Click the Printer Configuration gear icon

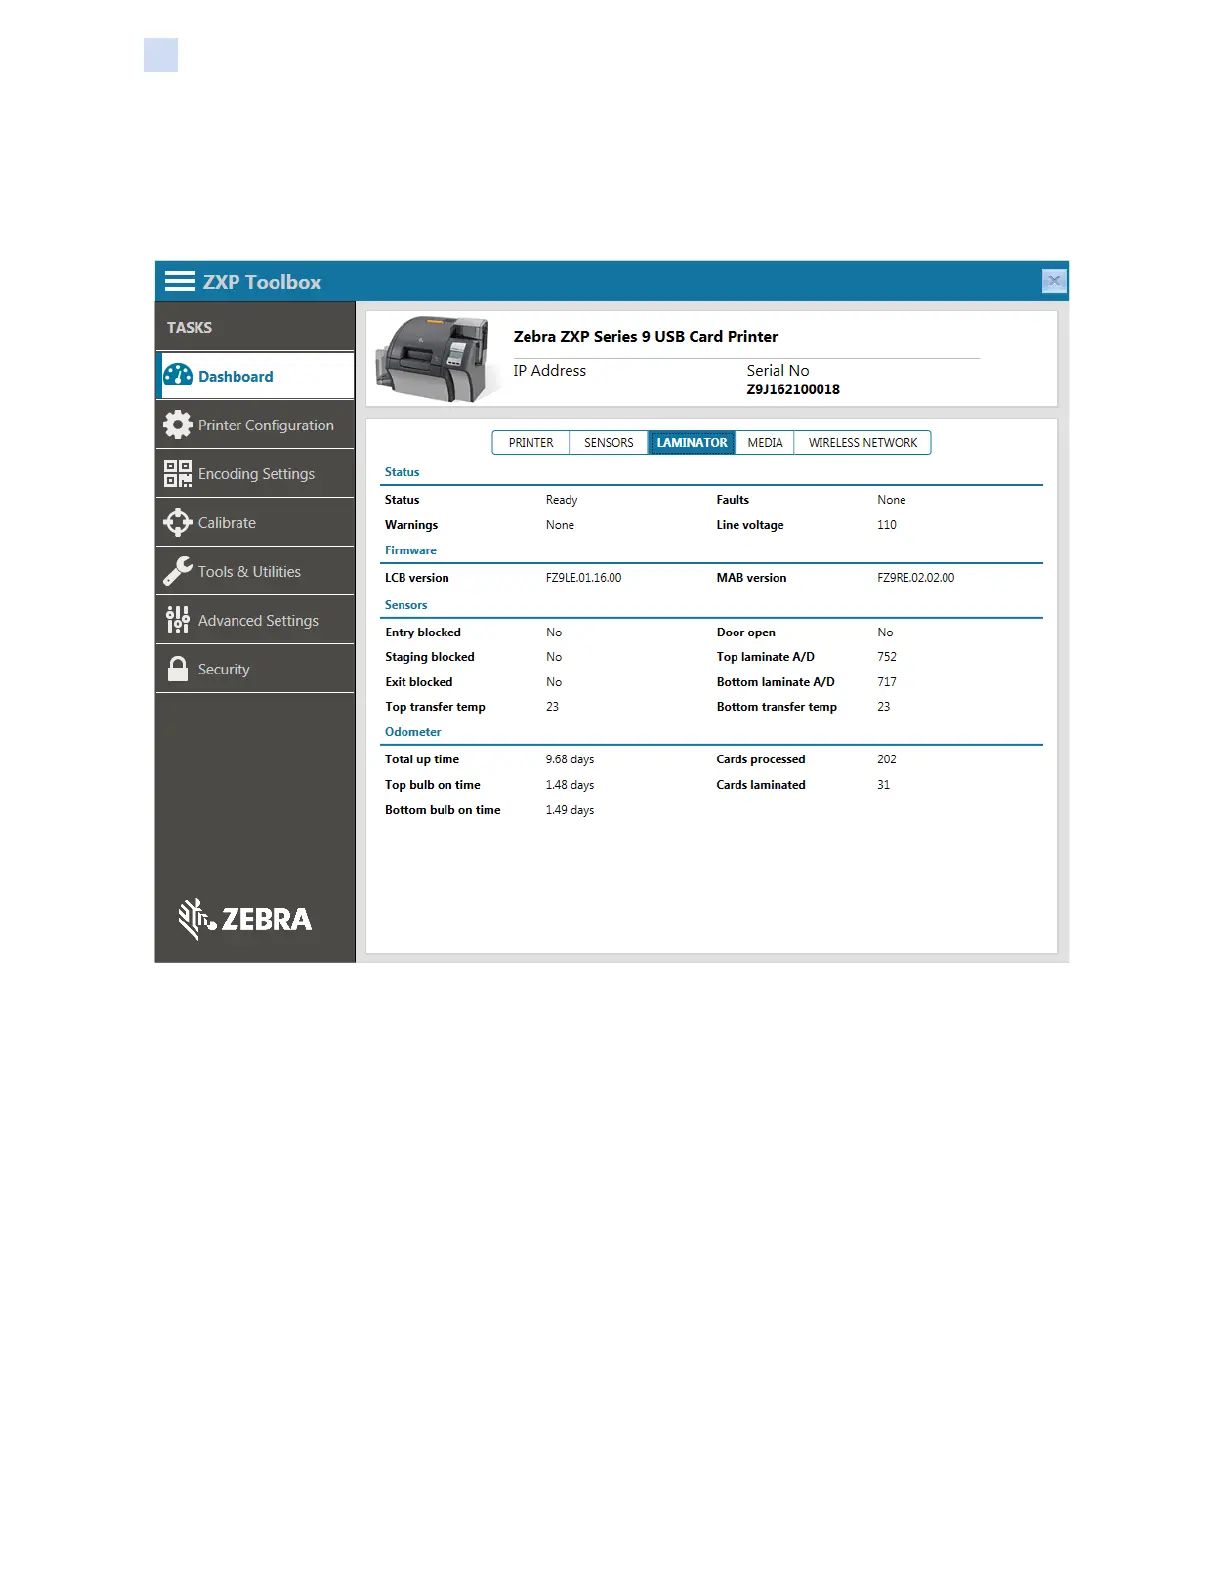coord(178,425)
